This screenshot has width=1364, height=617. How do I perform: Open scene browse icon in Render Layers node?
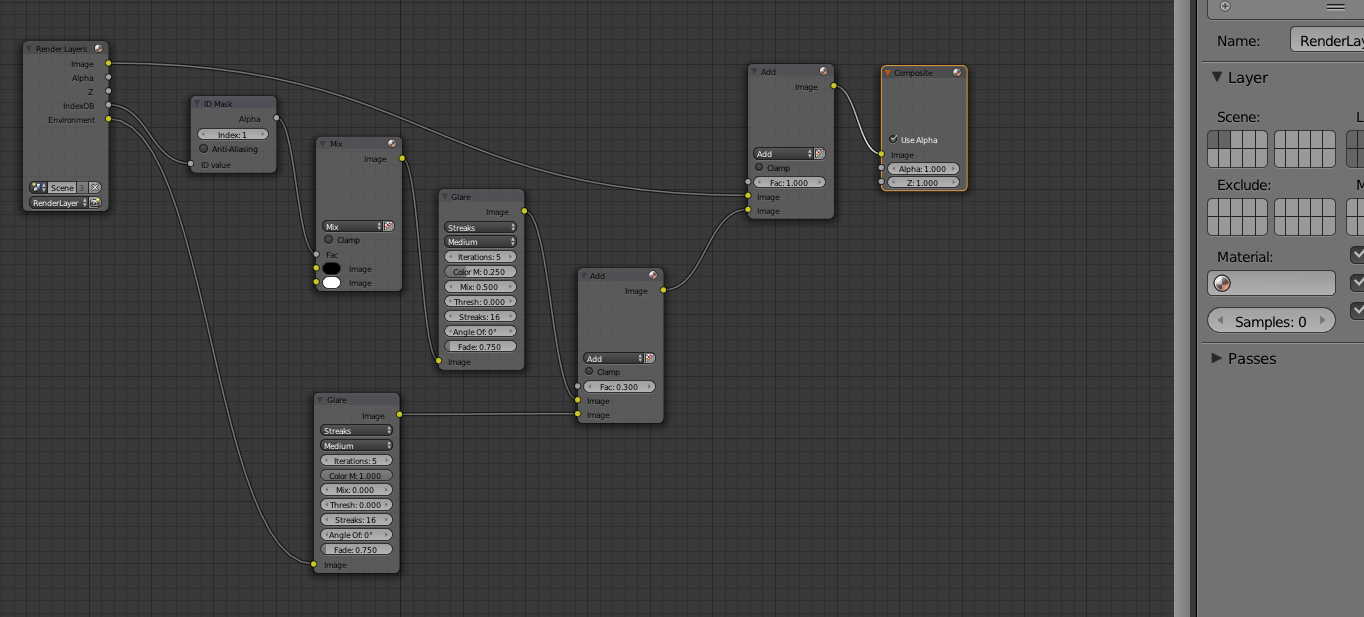click(38, 187)
